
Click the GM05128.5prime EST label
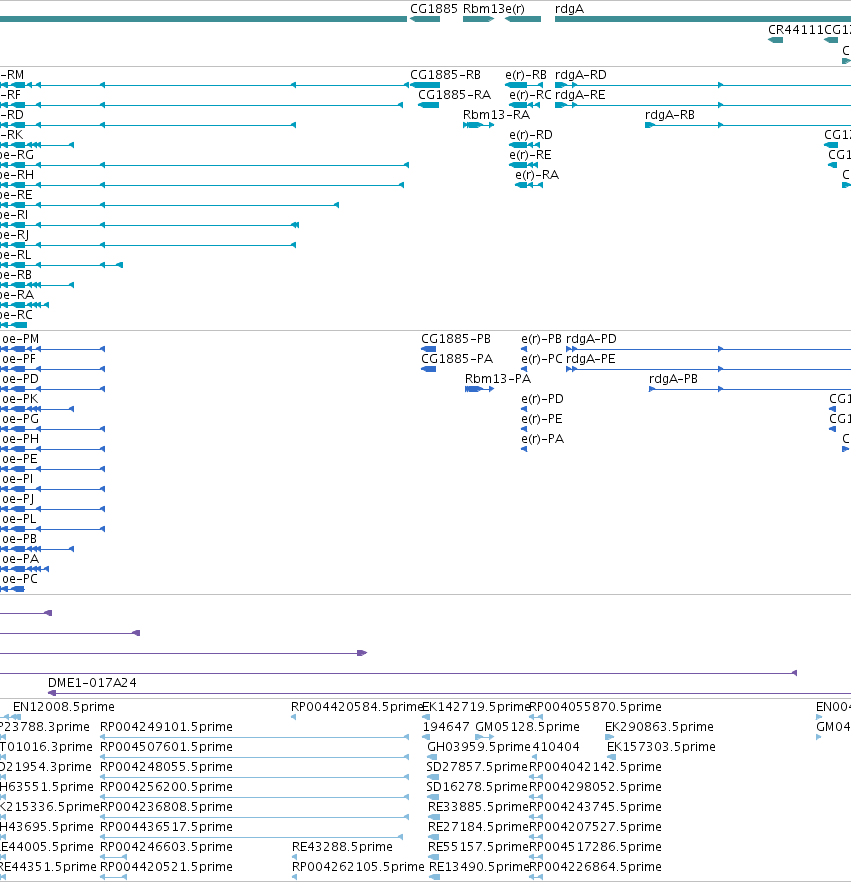point(528,727)
